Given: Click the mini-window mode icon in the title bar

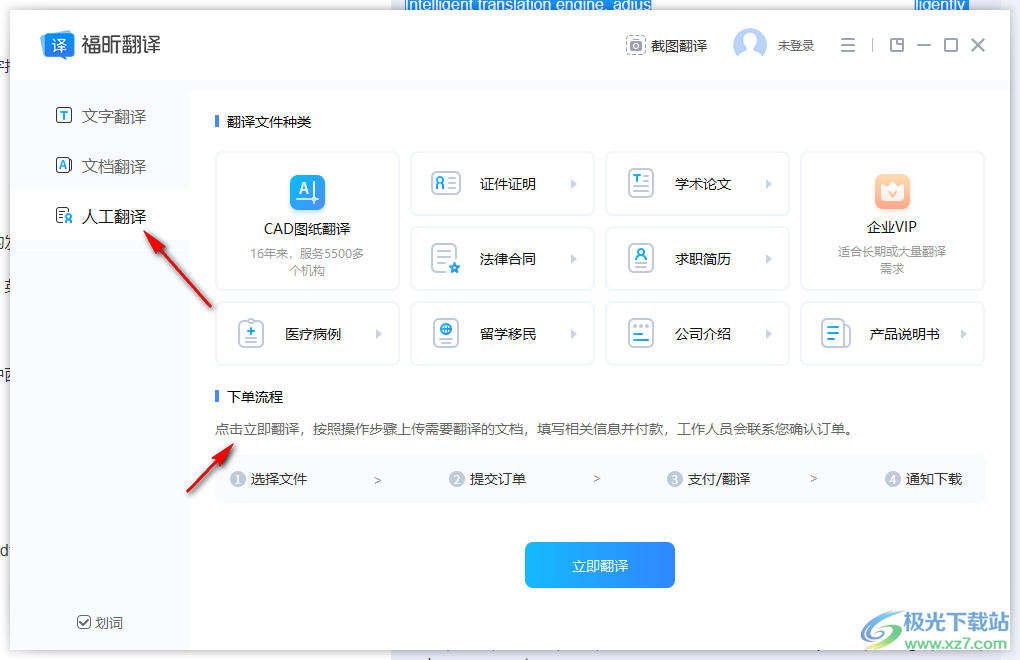Looking at the screenshot, I should pyautogui.click(x=897, y=45).
